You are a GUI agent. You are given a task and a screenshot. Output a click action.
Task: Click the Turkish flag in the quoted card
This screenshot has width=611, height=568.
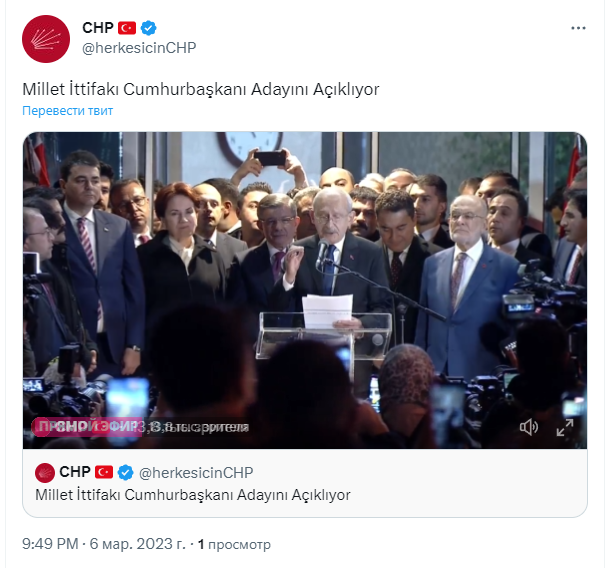(x=104, y=472)
